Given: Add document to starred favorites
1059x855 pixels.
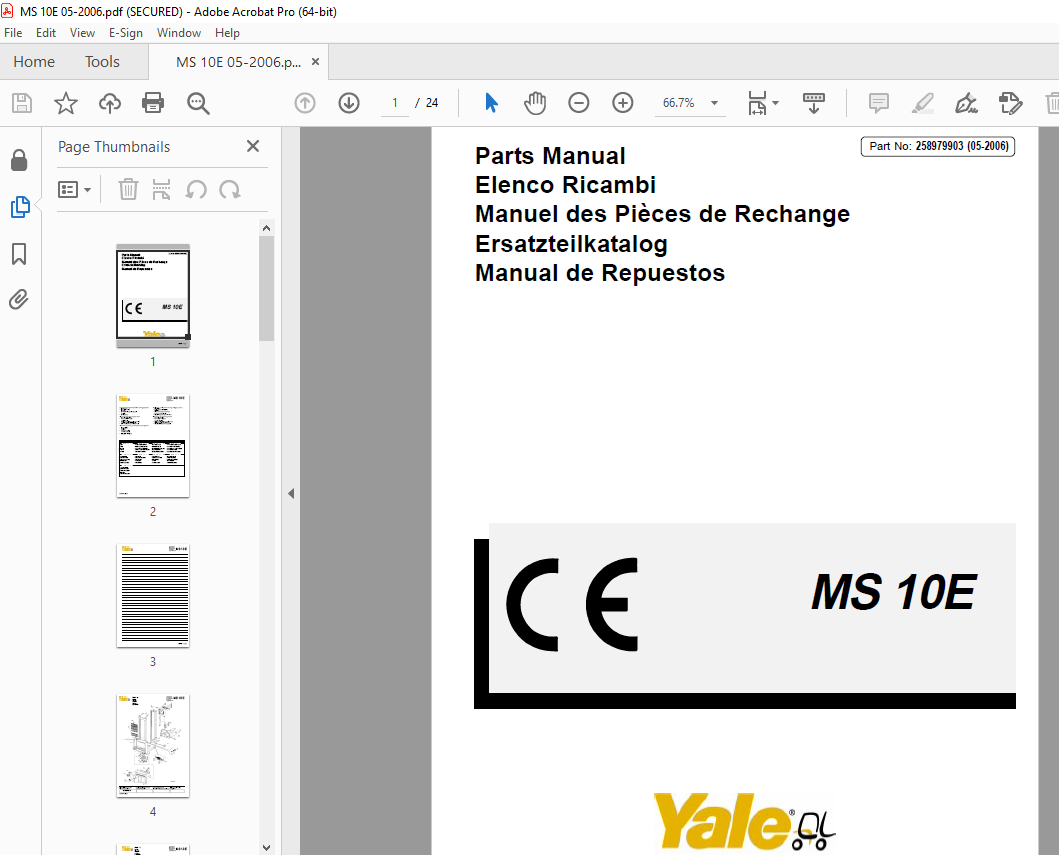Looking at the screenshot, I should (66, 103).
